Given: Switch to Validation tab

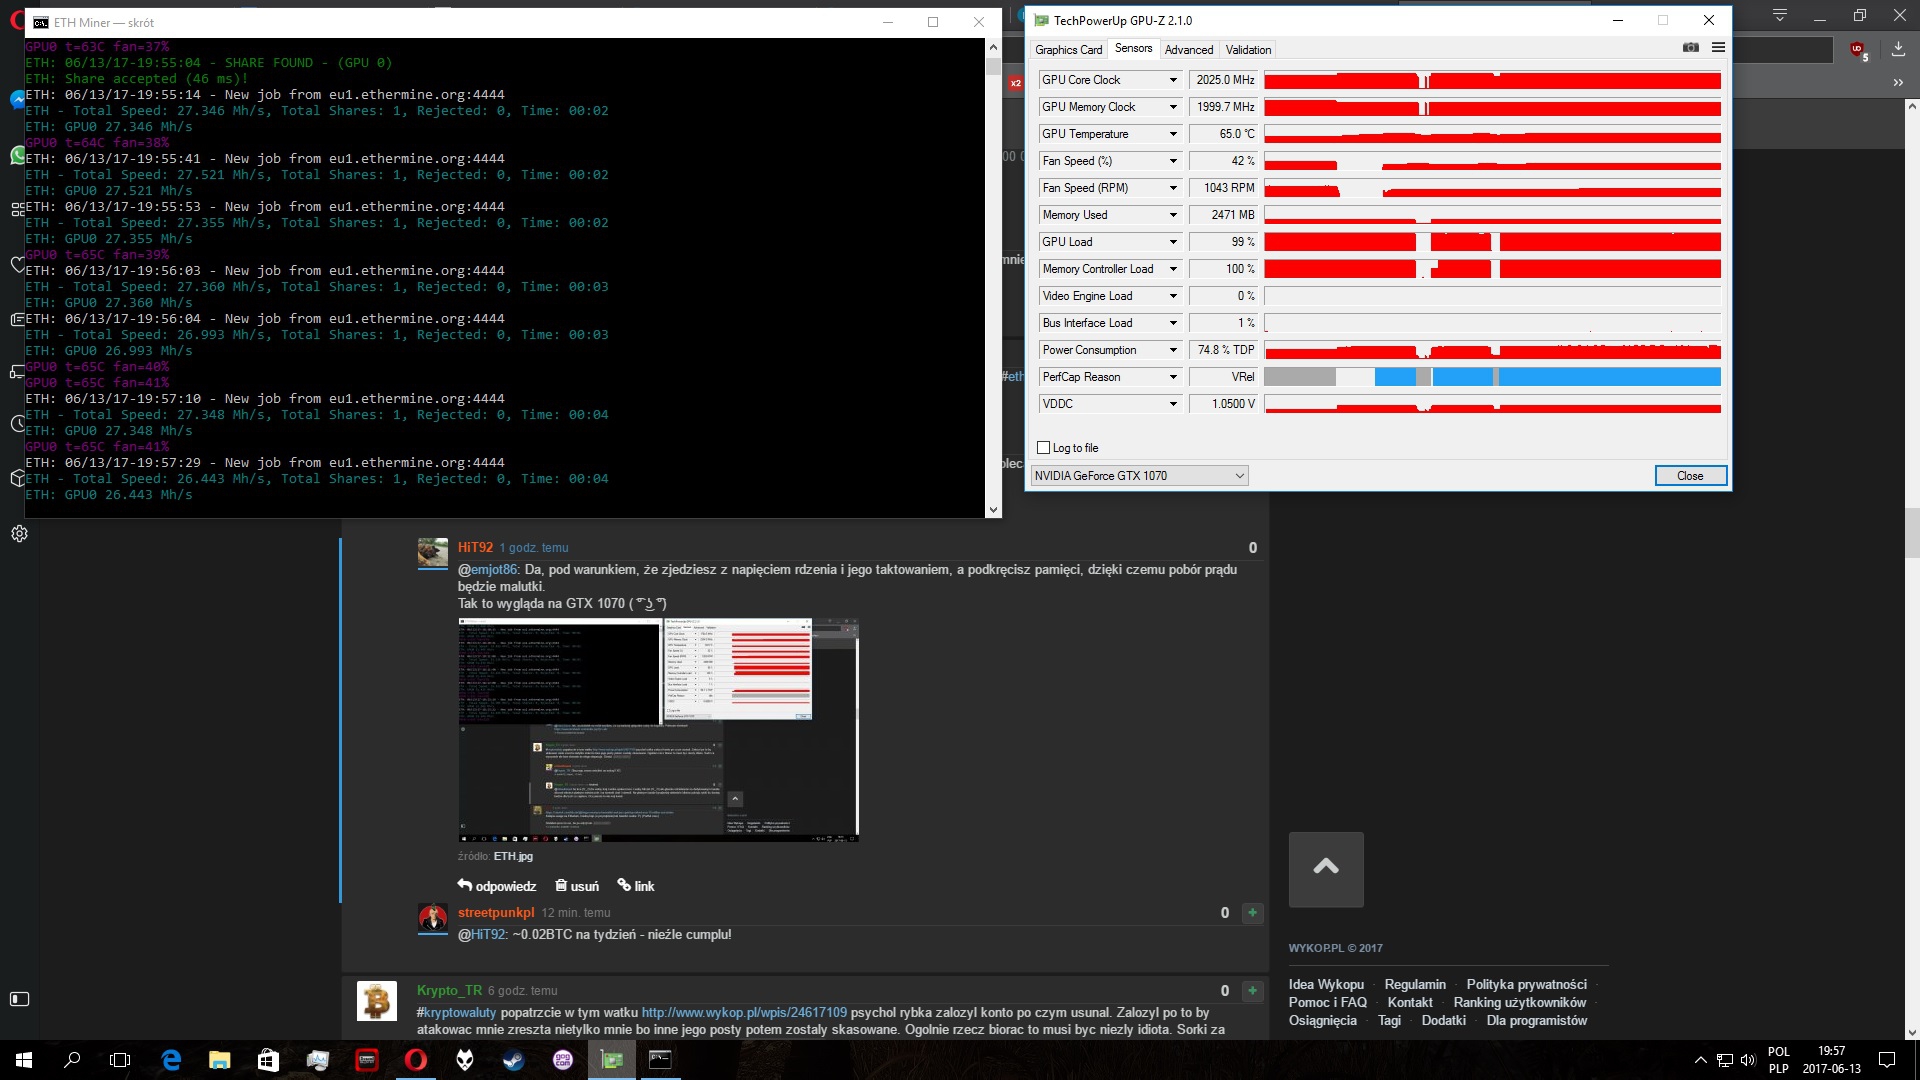Looking at the screenshot, I should [1248, 50].
